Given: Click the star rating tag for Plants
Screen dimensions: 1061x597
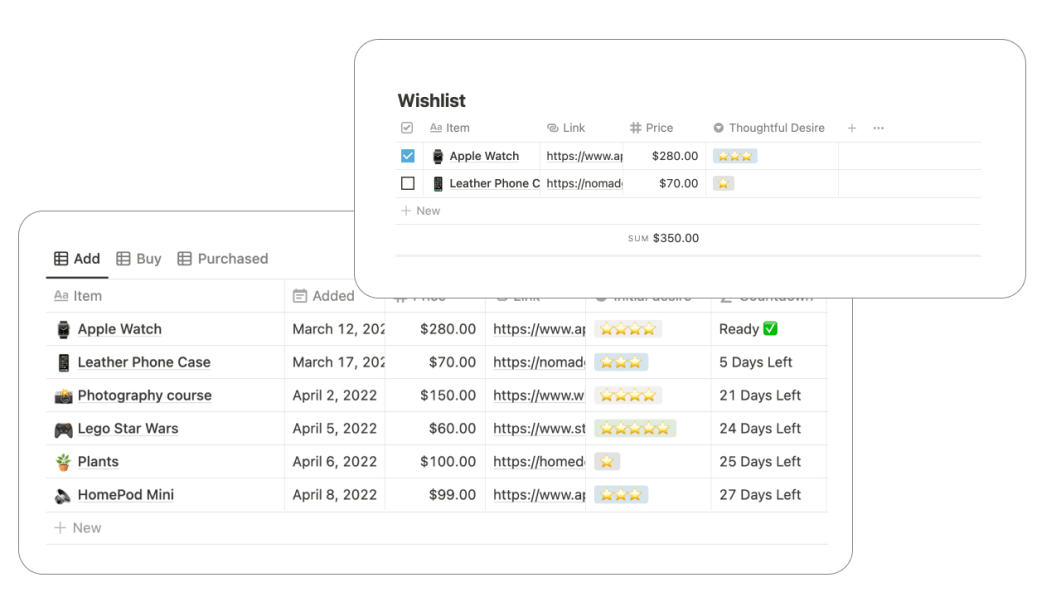Looking at the screenshot, I should click(x=607, y=462).
